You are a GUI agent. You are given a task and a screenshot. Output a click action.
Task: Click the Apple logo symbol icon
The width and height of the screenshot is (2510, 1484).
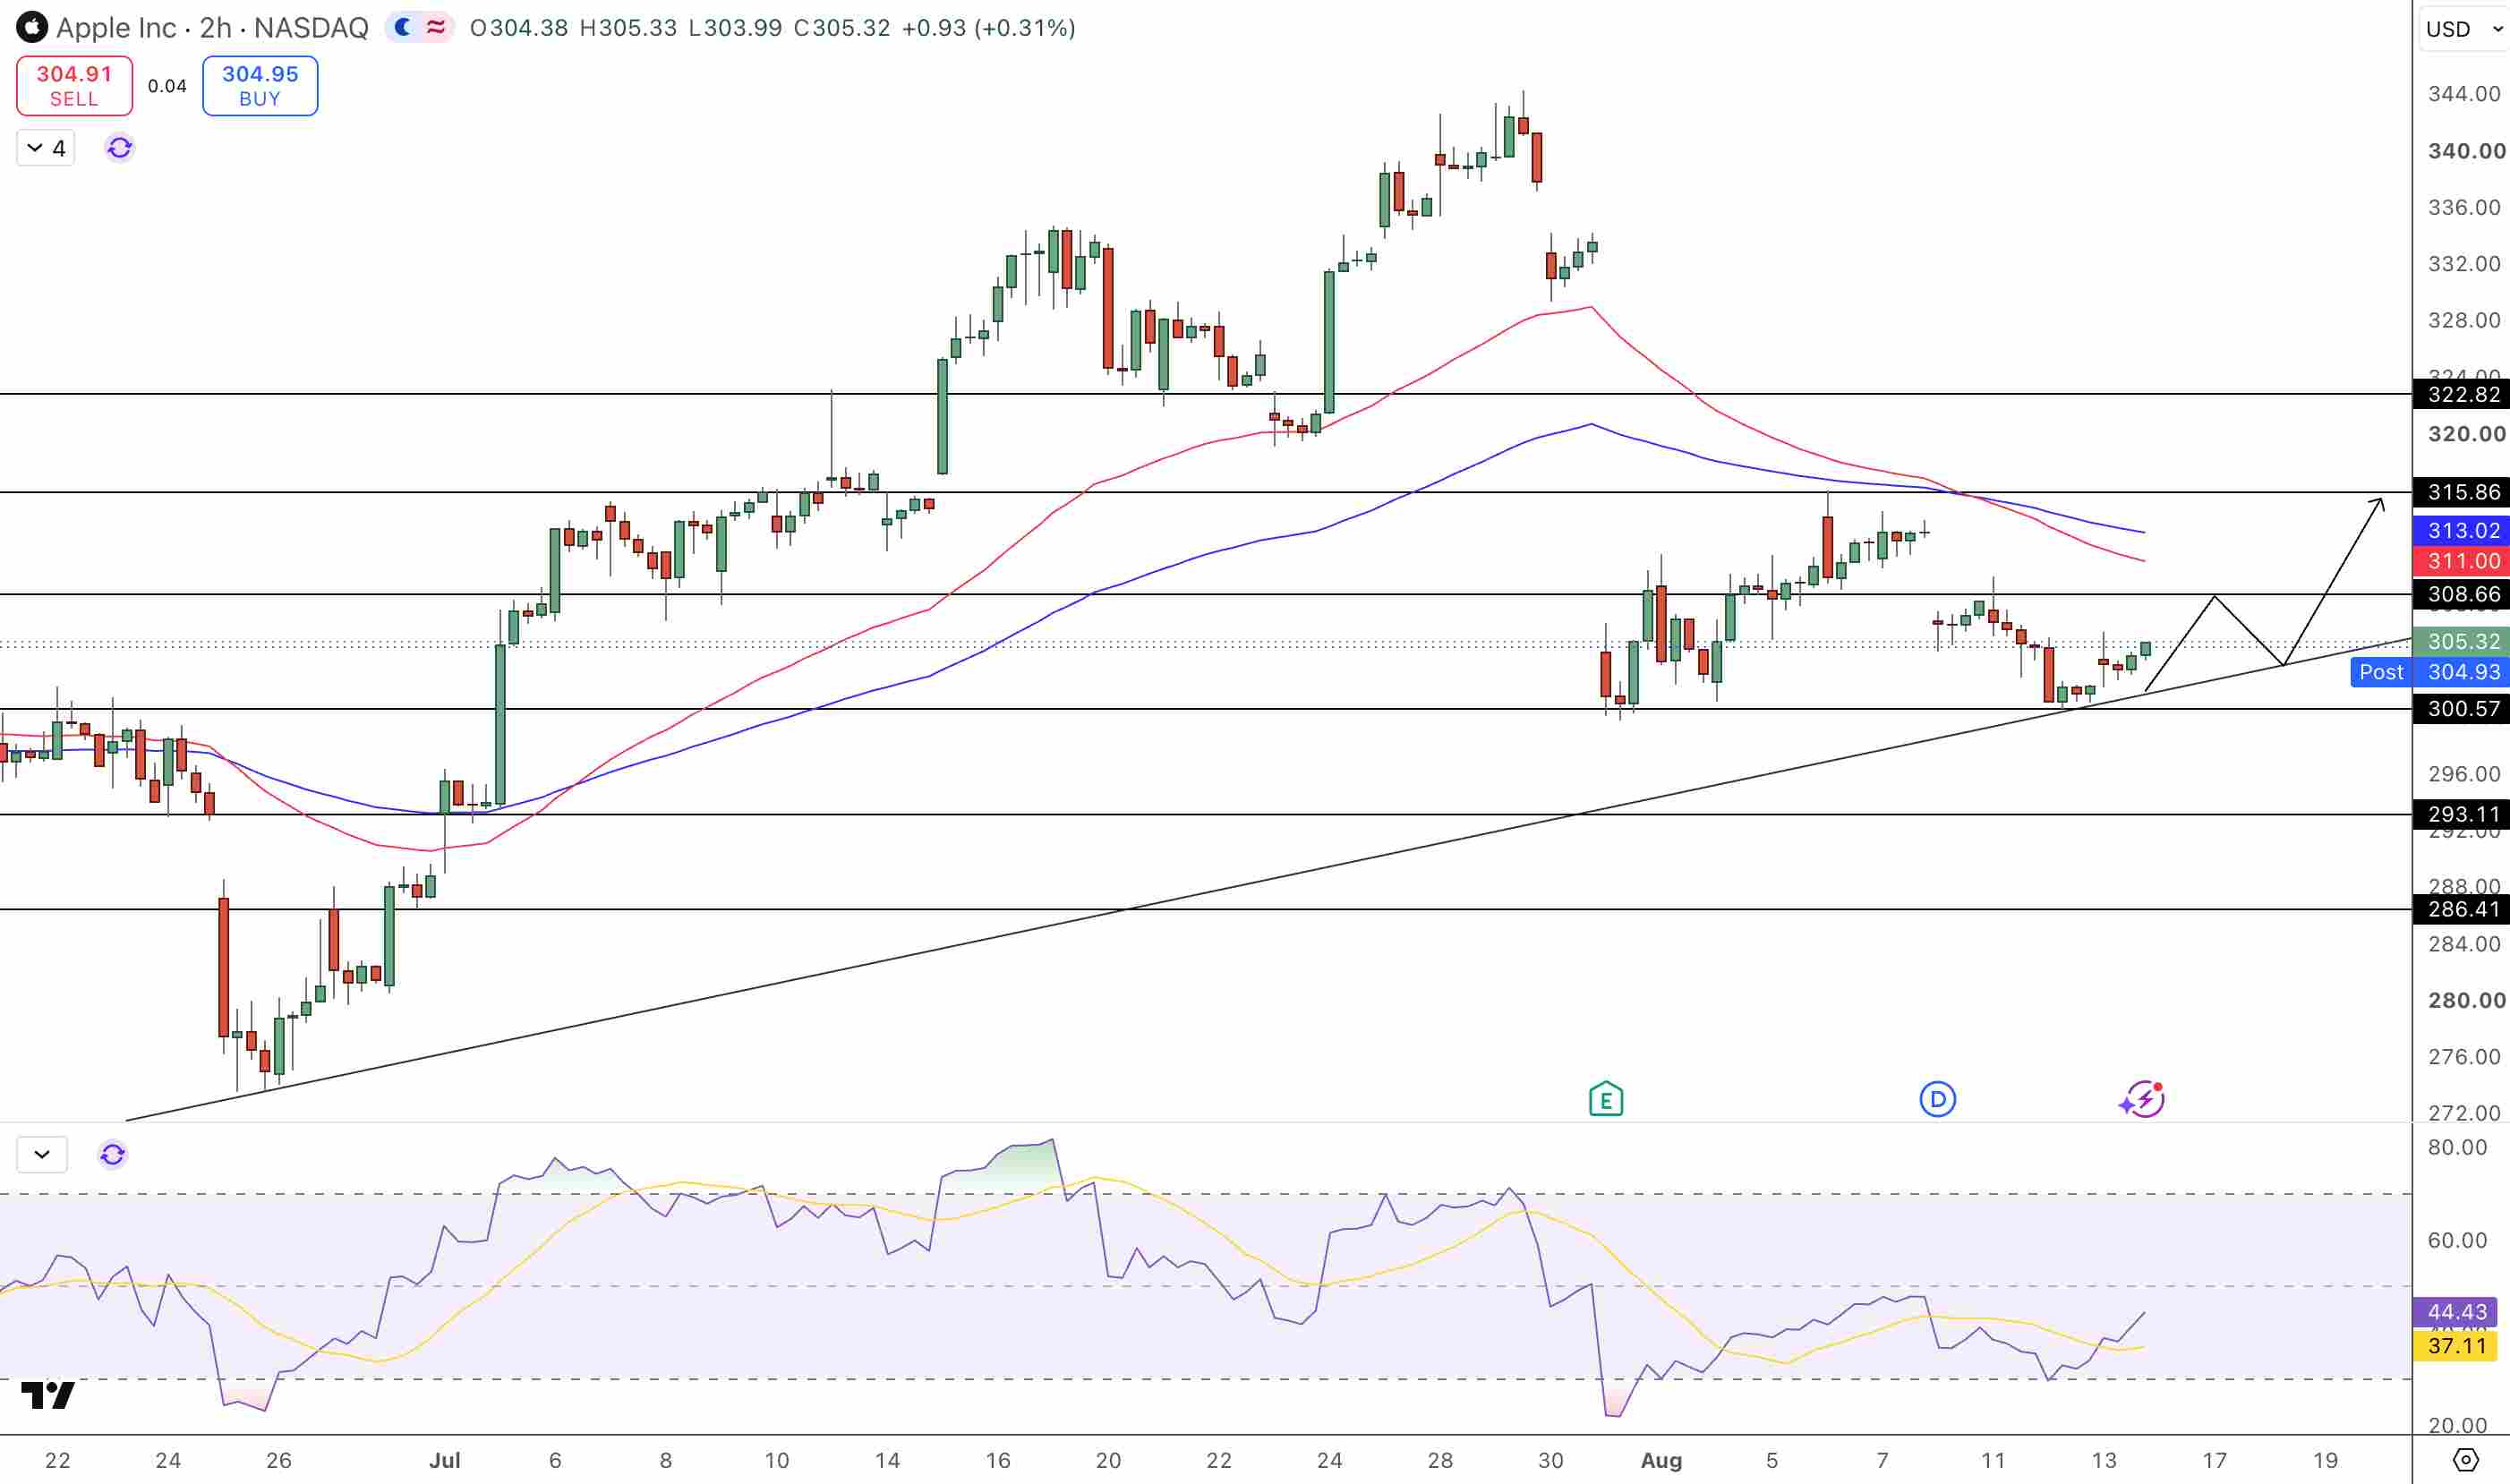click(32, 27)
